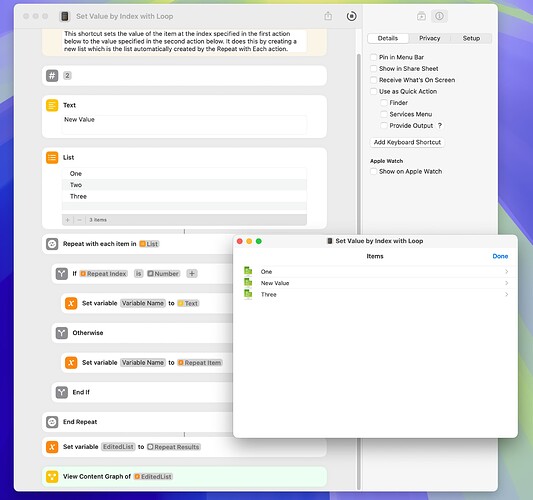Click the plus button under the list items
533x500 pixels.
pos(67,220)
